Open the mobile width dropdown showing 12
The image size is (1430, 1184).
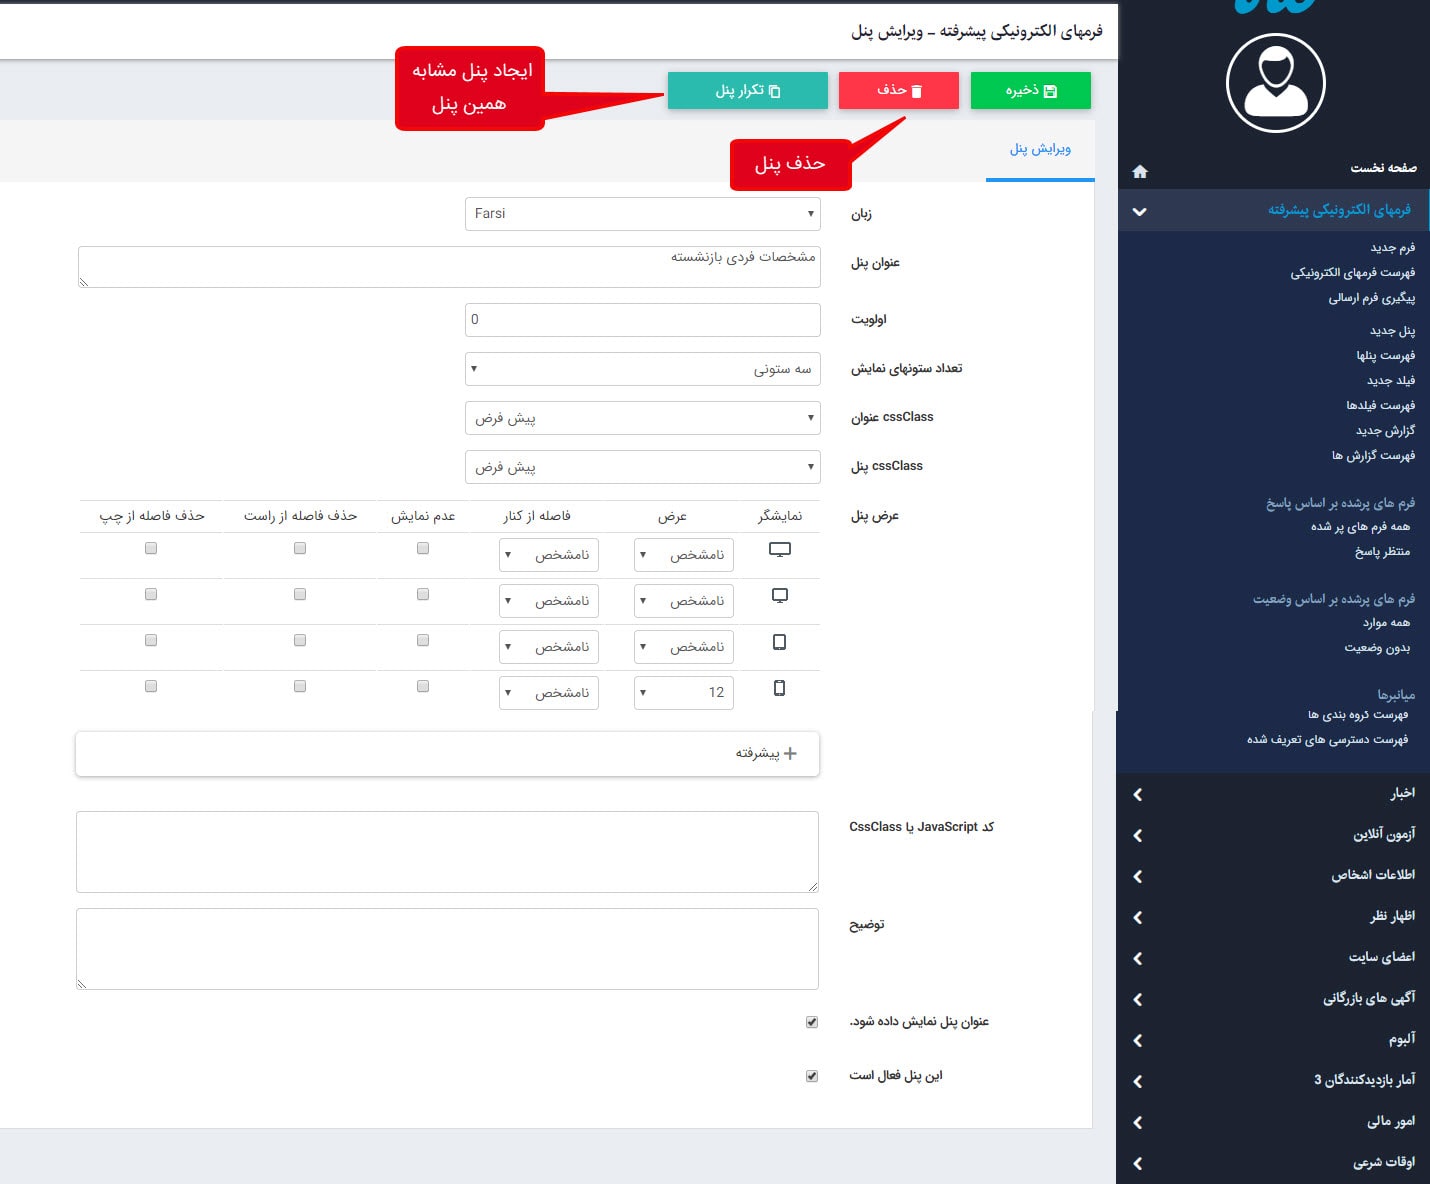[x=683, y=693]
